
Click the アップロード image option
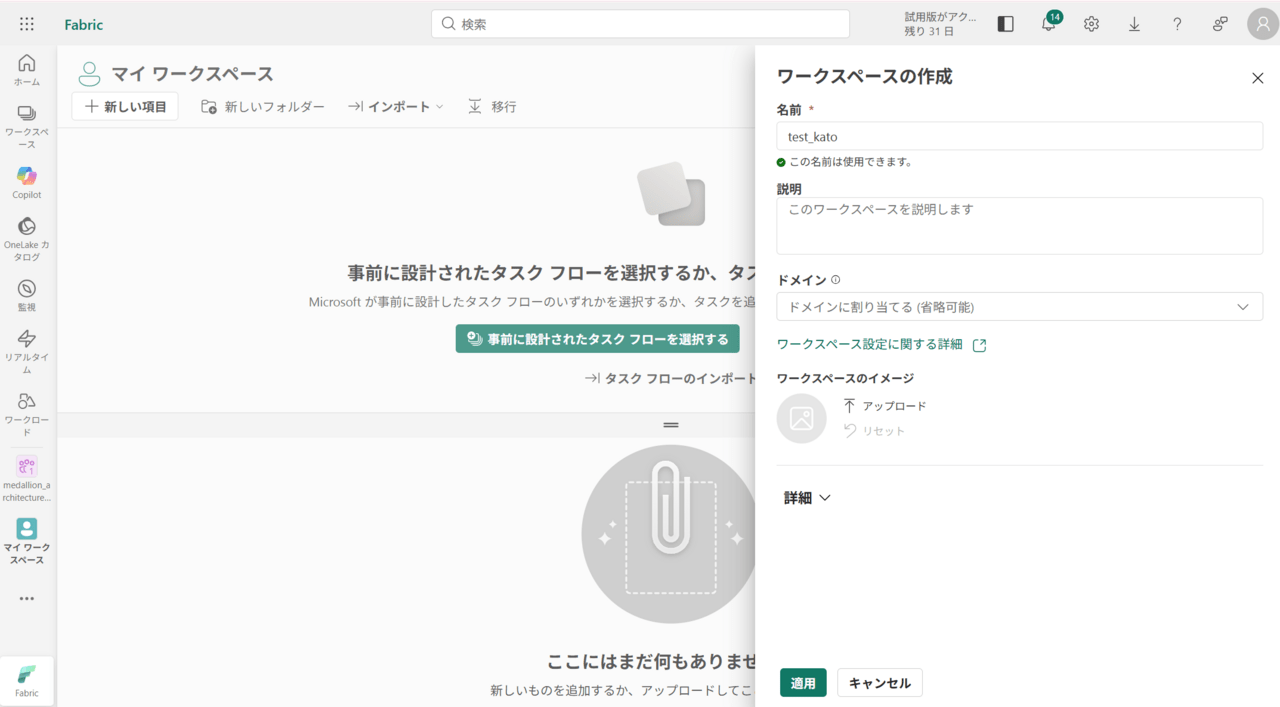[x=885, y=406]
